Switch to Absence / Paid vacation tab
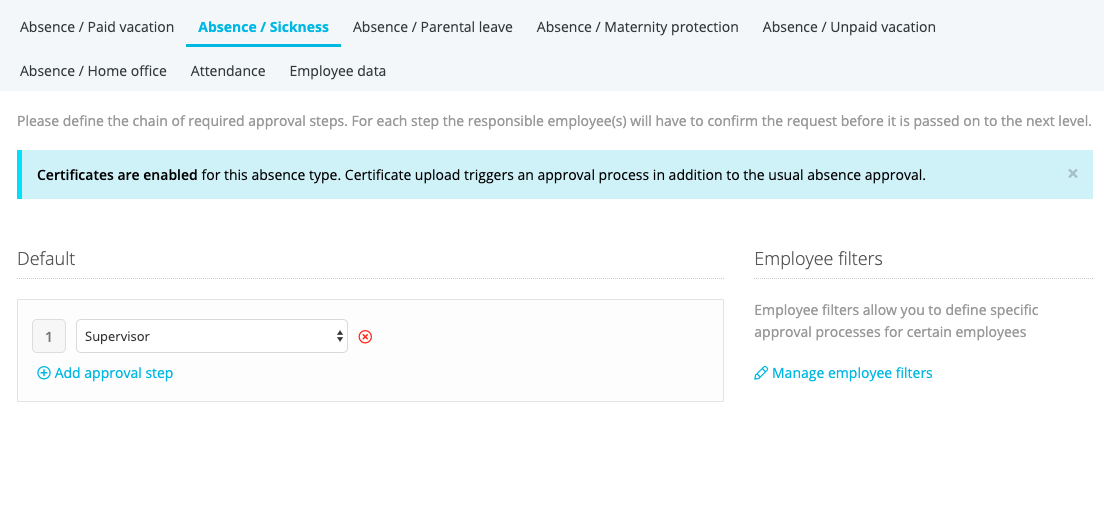This screenshot has width=1104, height=510. click(97, 27)
